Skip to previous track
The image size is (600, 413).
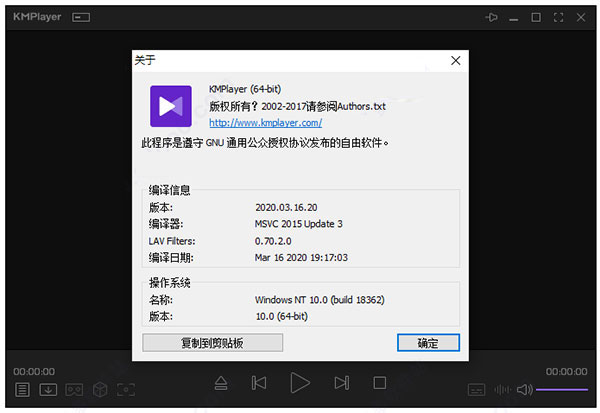point(259,383)
